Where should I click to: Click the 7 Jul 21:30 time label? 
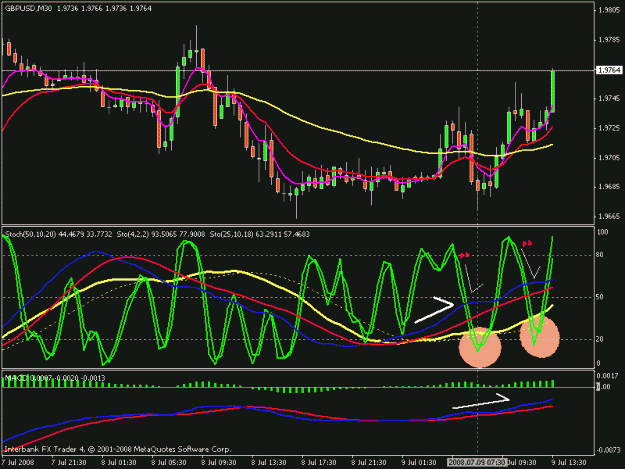pos(69,463)
